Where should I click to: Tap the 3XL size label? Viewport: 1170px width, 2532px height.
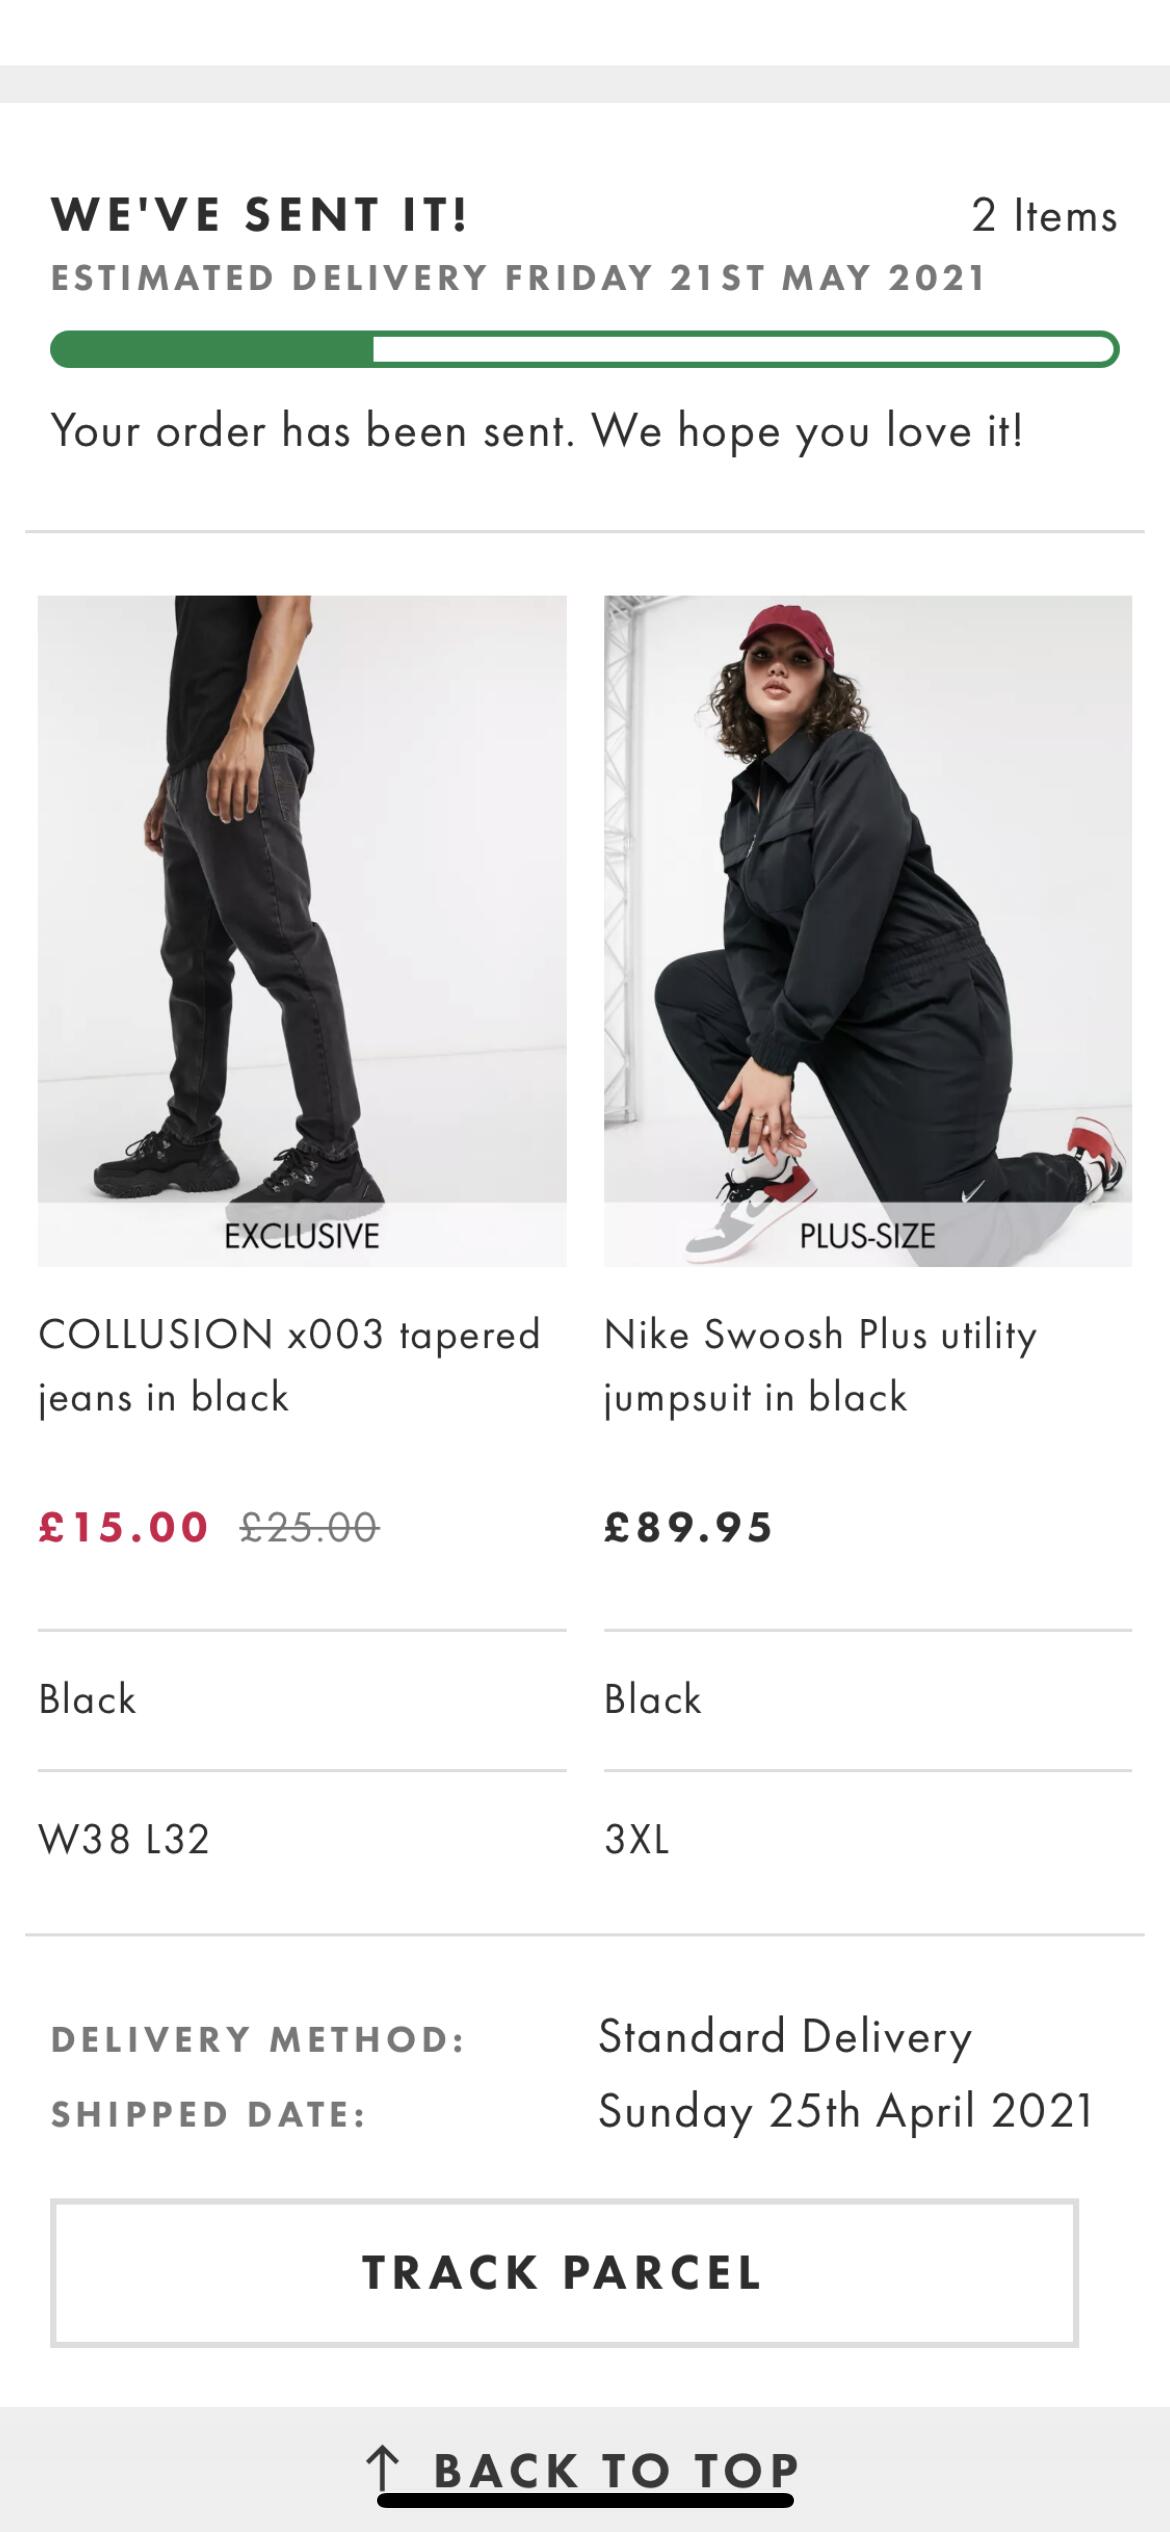click(x=637, y=1839)
